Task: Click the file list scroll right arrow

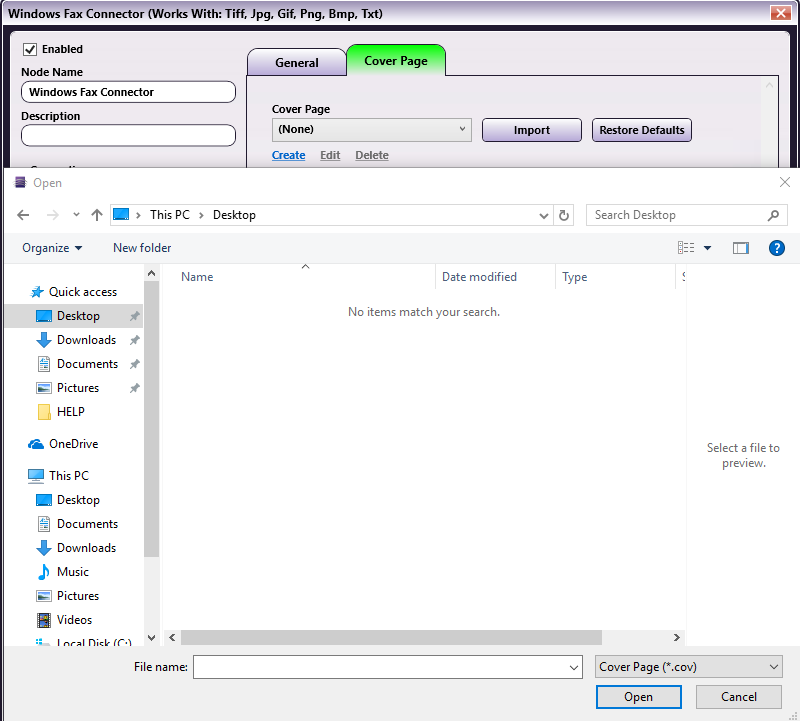Action: 677,637
